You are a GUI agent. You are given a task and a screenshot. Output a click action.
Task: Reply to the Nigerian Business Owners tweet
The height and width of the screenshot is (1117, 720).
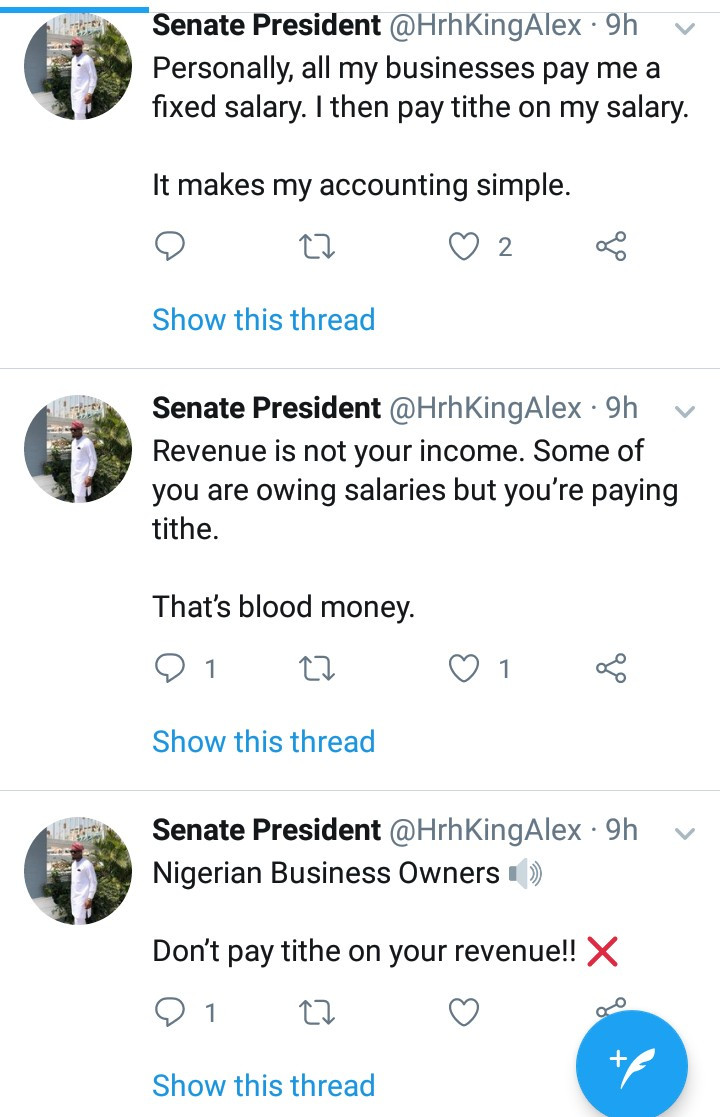point(171,1013)
